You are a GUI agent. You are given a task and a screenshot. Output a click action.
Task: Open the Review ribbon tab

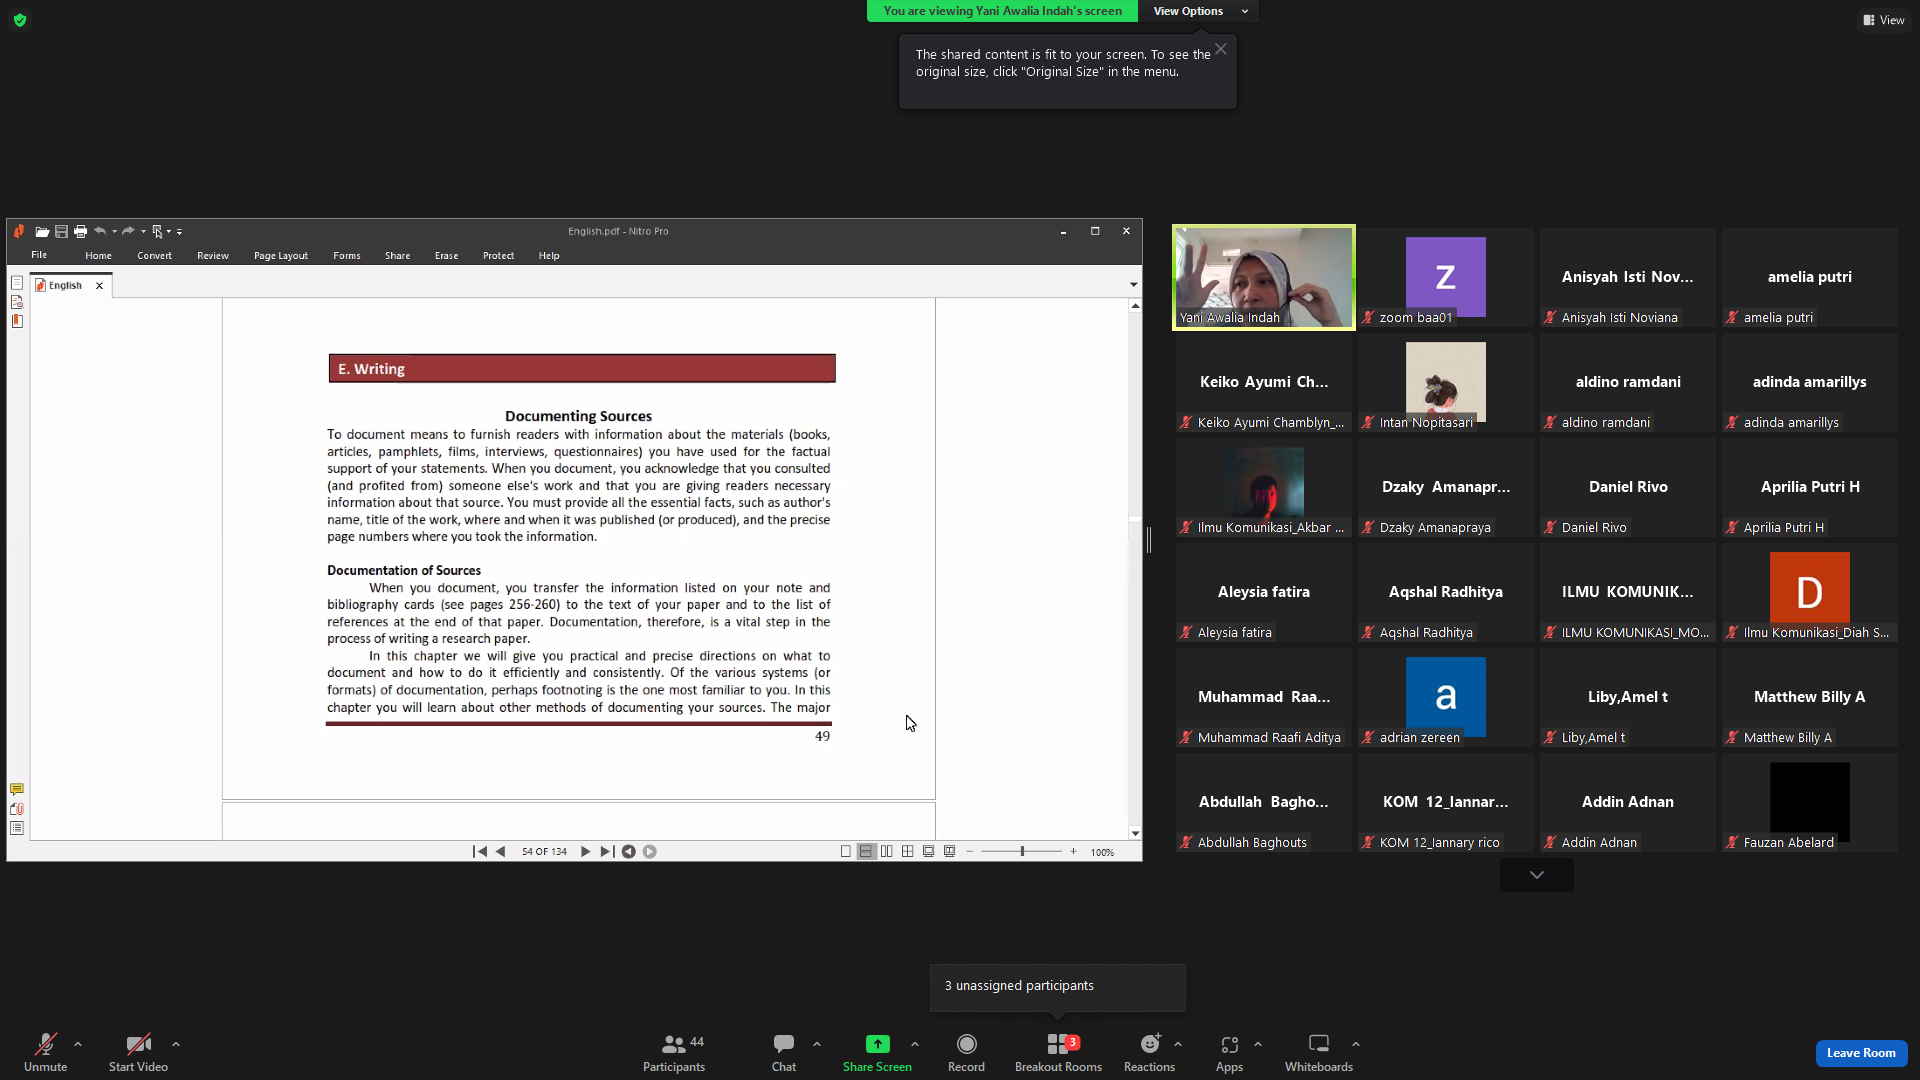pos(213,256)
